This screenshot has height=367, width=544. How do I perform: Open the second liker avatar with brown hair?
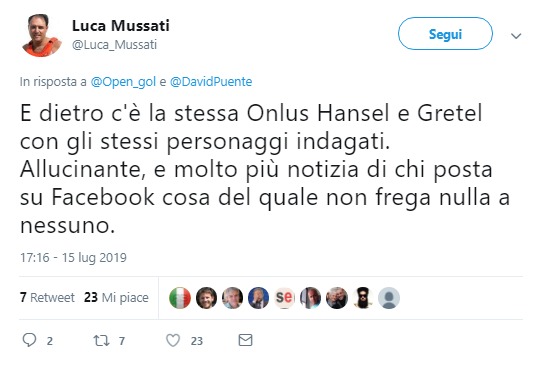(206, 298)
